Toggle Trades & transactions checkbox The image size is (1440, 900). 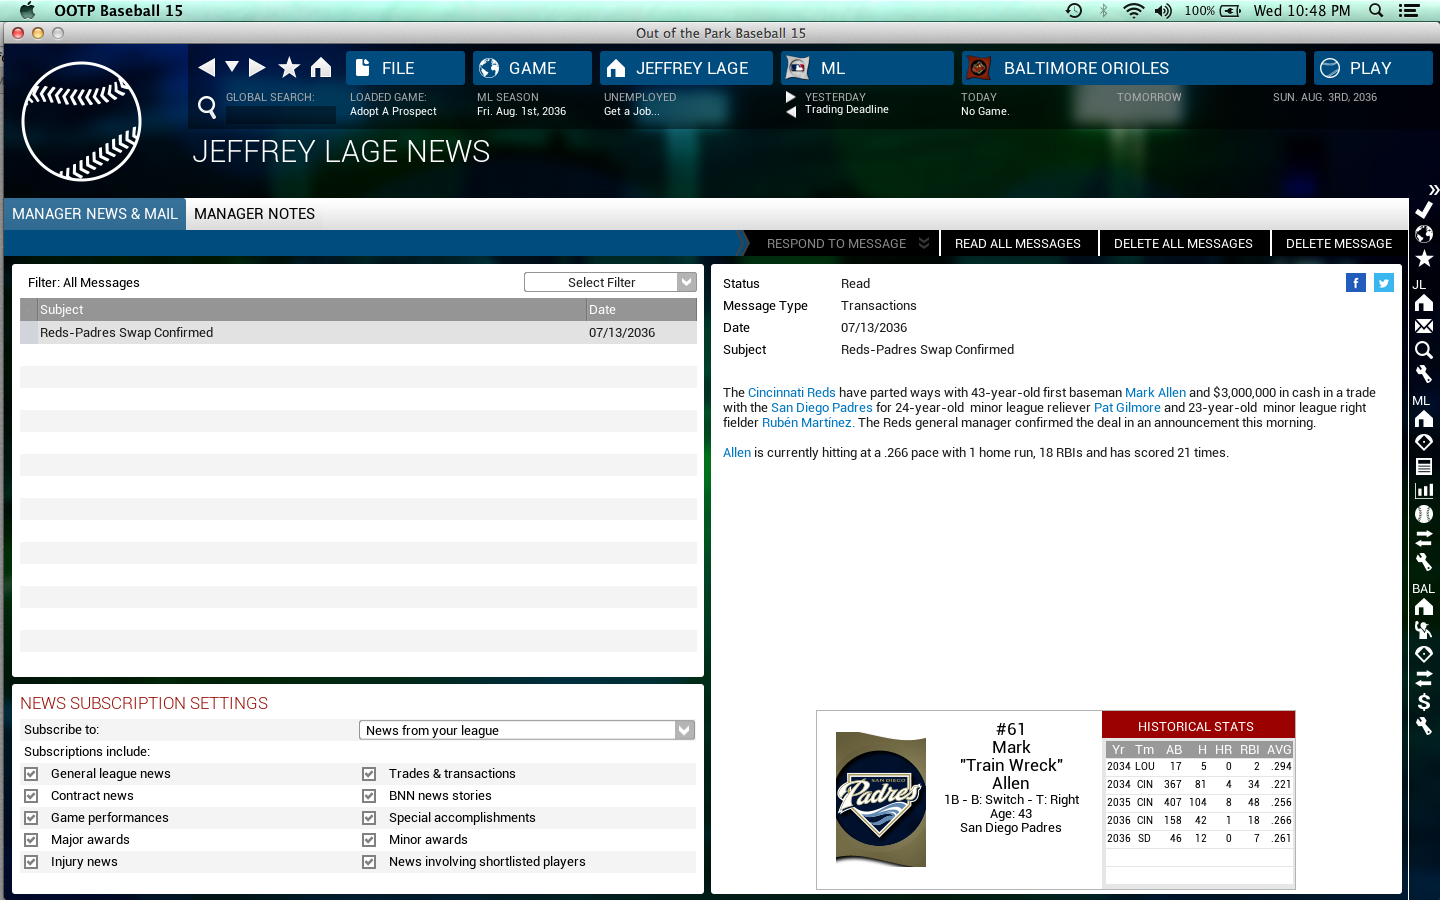(x=369, y=774)
